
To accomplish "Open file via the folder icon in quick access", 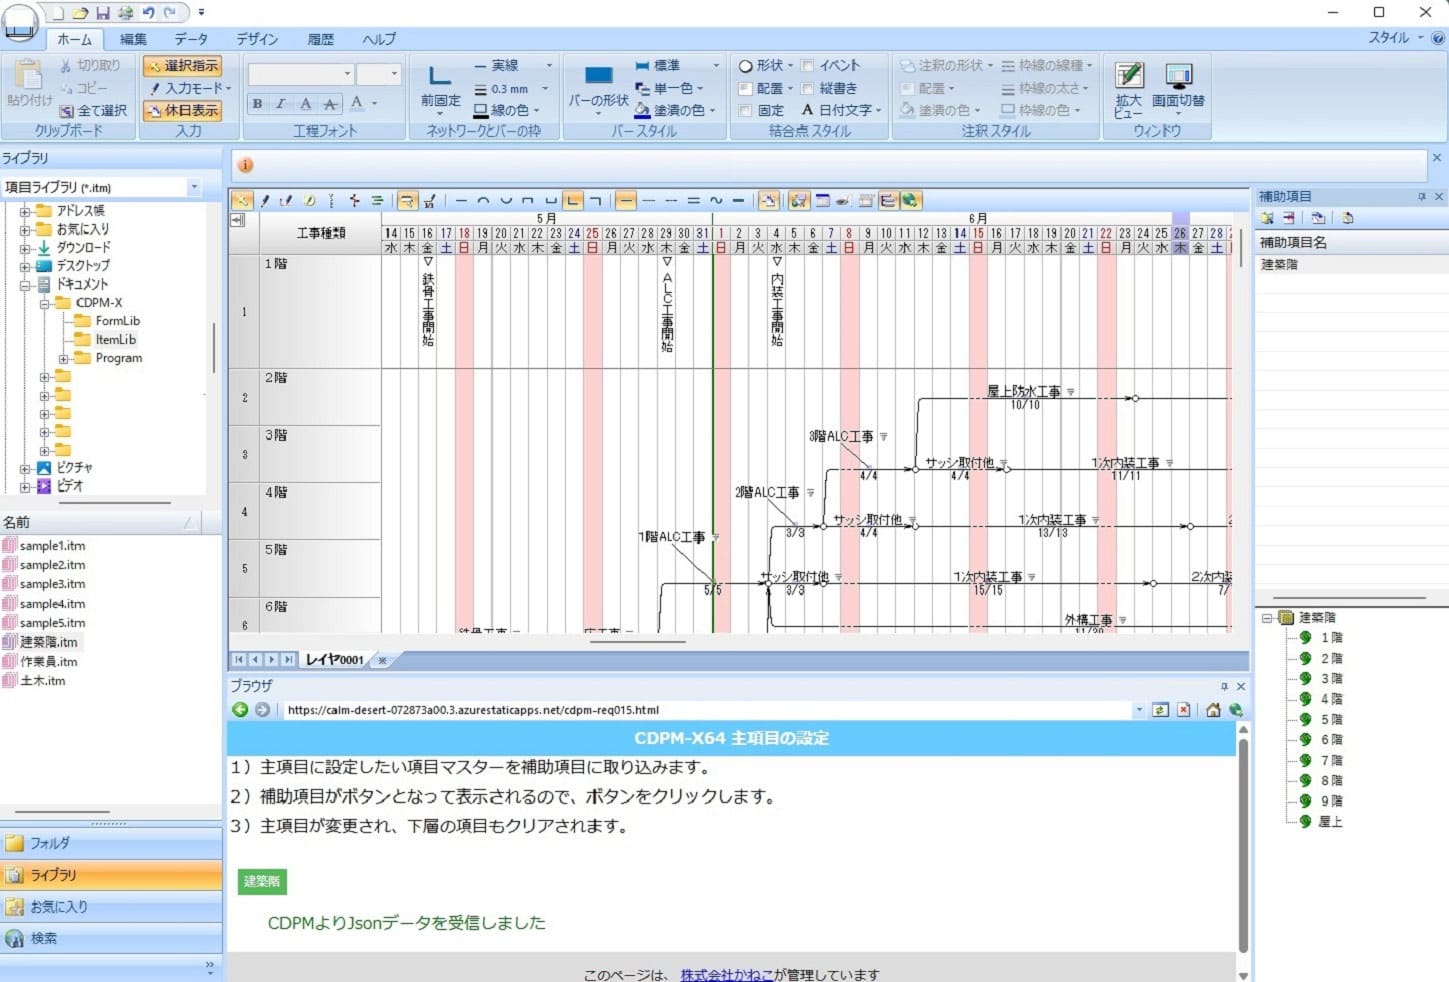I will point(81,13).
